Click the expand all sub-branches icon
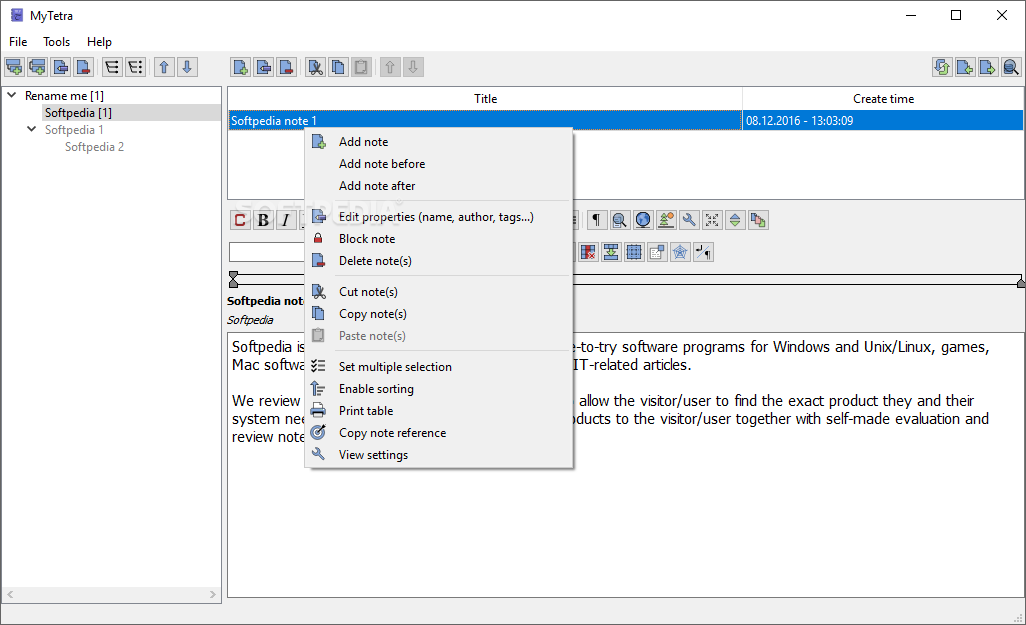The width and height of the screenshot is (1026, 625). [112, 67]
